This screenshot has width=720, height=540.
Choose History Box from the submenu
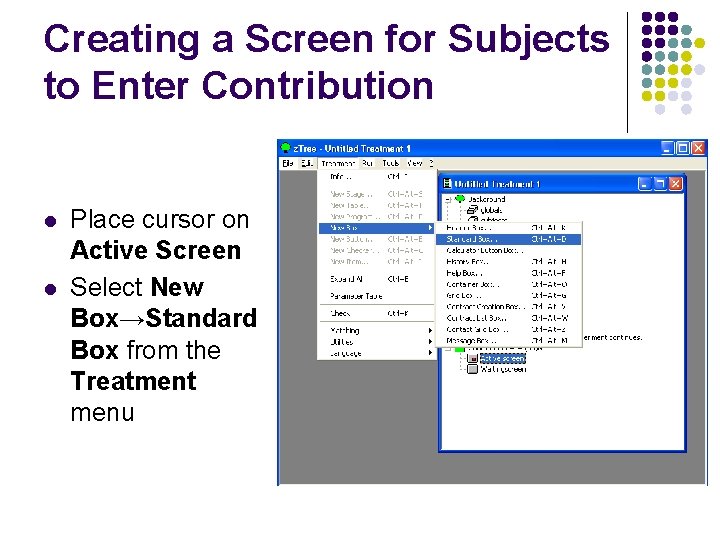(x=508, y=262)
